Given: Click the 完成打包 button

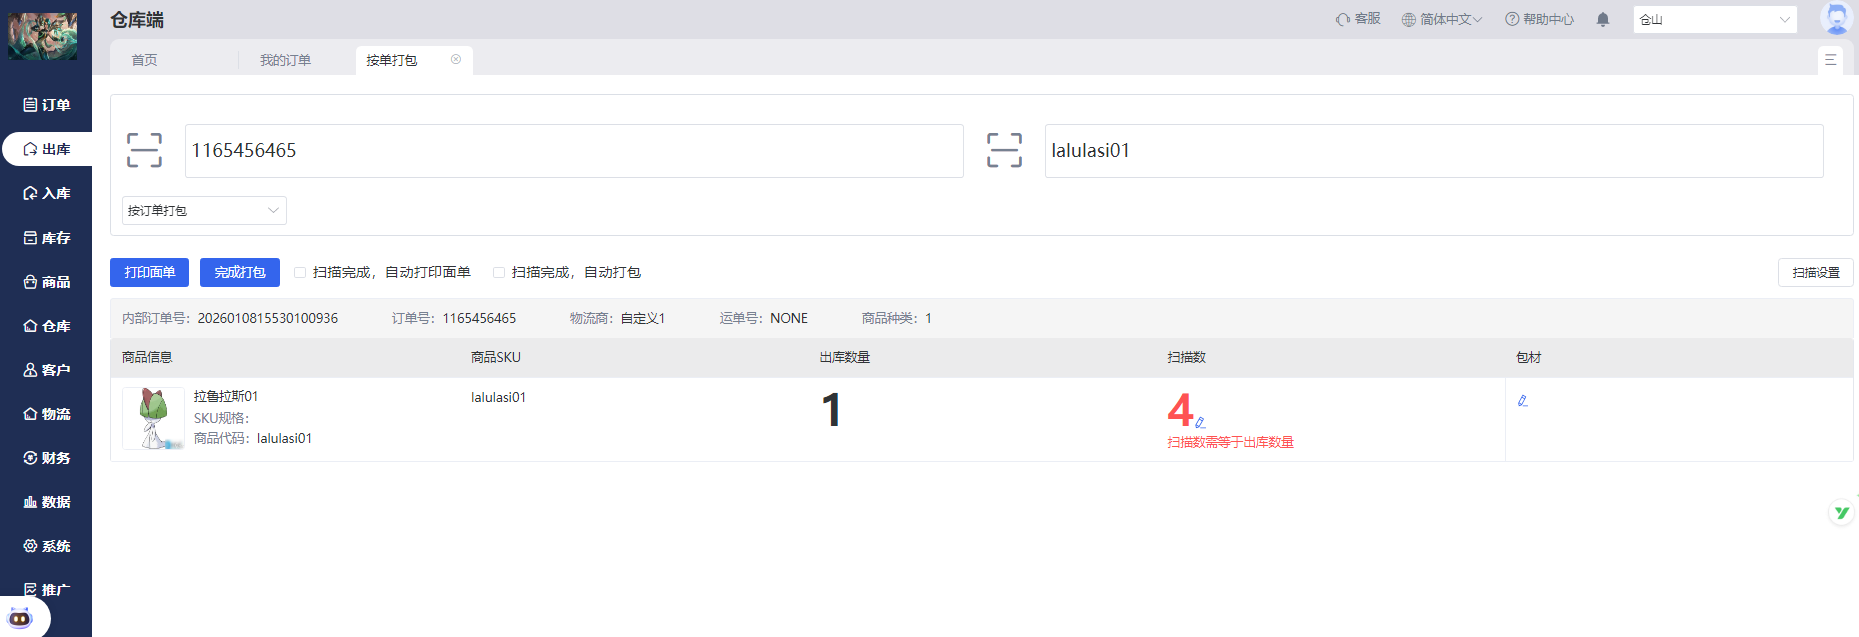Looking at the screenshot, I should coord(240,272).
